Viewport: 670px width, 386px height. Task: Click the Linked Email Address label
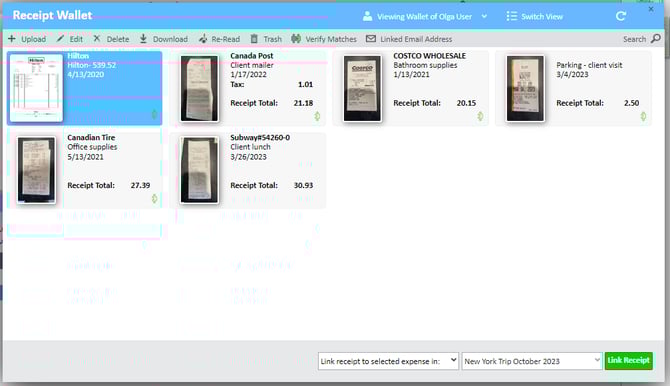click(416, 39)
